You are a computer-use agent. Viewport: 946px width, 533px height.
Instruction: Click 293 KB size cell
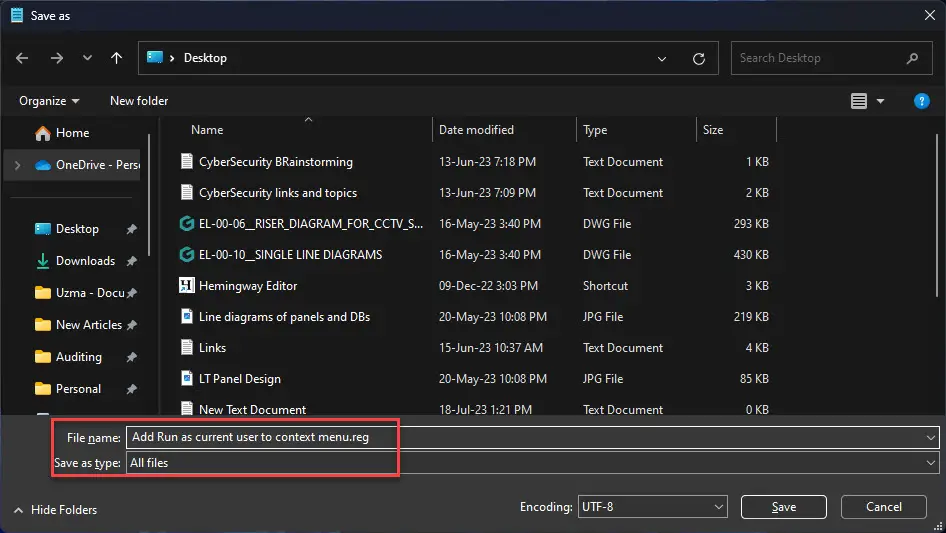tap(751, 223)
